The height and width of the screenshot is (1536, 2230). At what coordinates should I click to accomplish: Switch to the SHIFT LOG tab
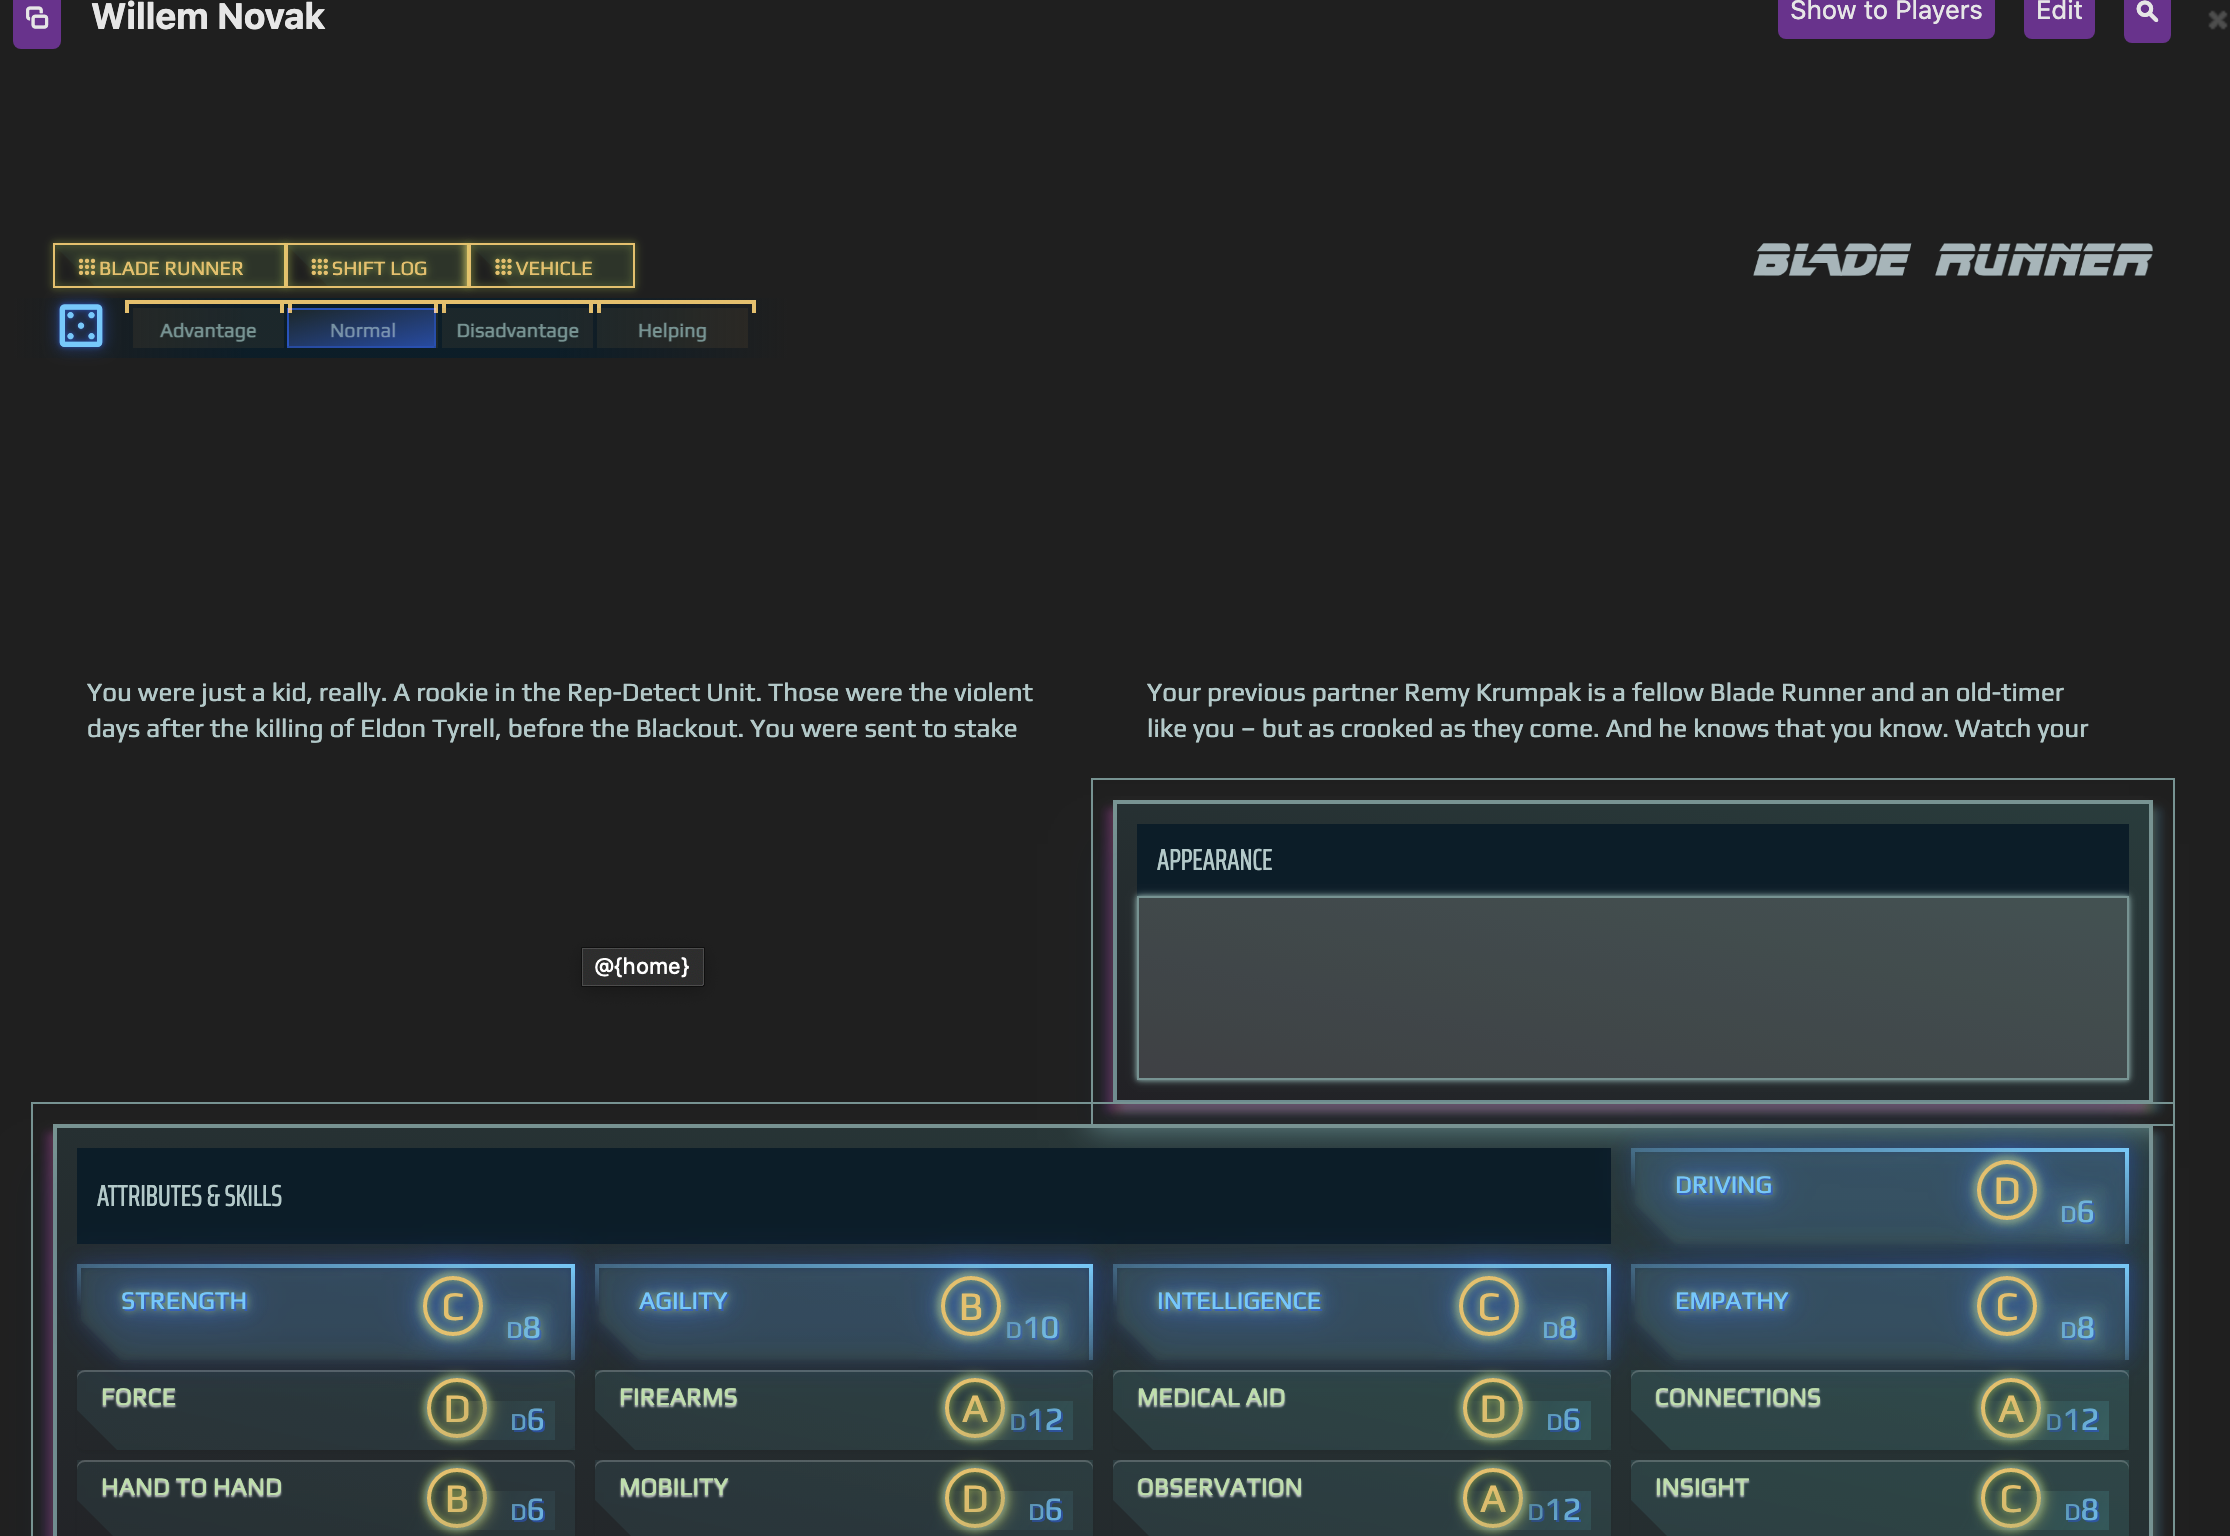(377, 267)
